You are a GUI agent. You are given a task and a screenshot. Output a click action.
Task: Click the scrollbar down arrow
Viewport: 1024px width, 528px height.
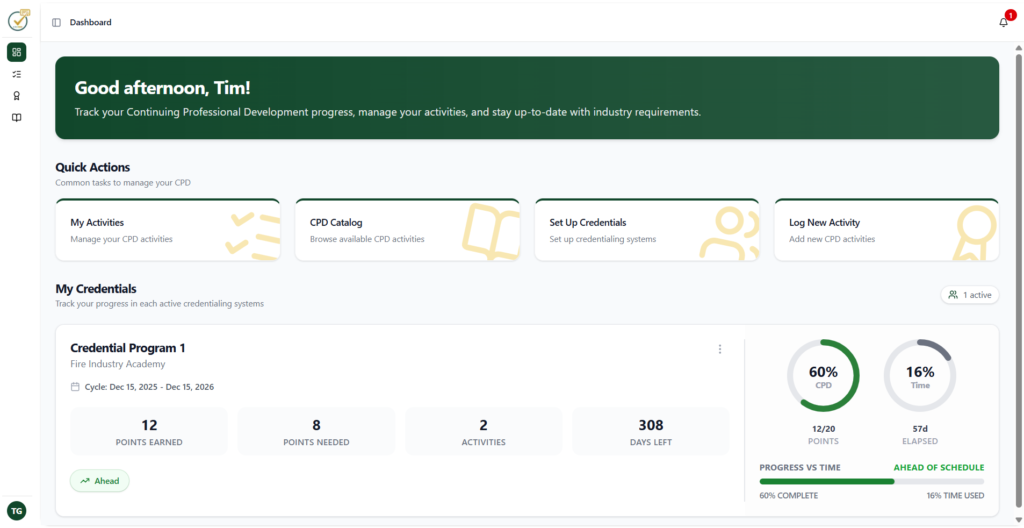(1018, 520)
